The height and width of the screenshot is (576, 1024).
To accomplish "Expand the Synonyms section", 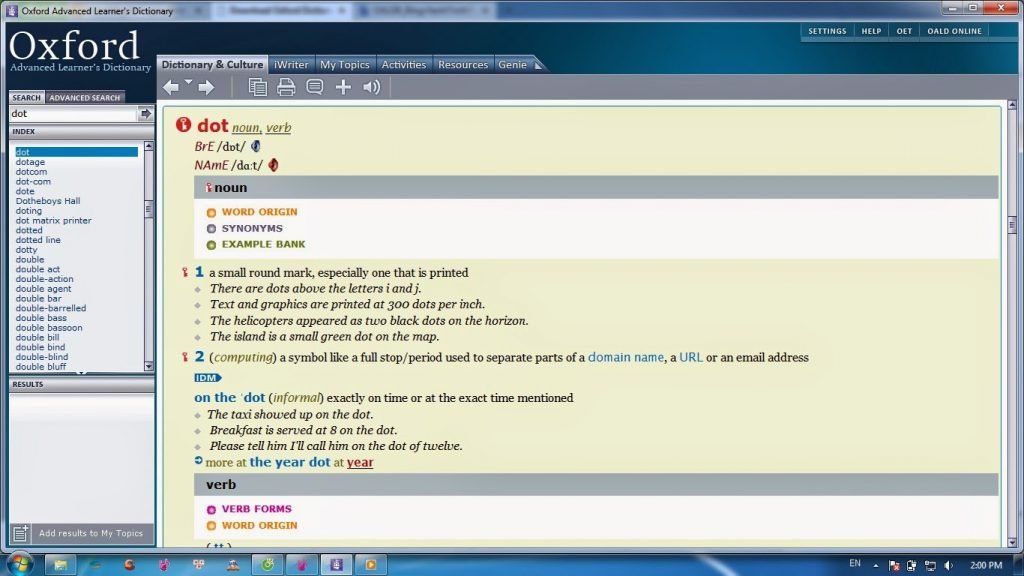I will point(251,228).
